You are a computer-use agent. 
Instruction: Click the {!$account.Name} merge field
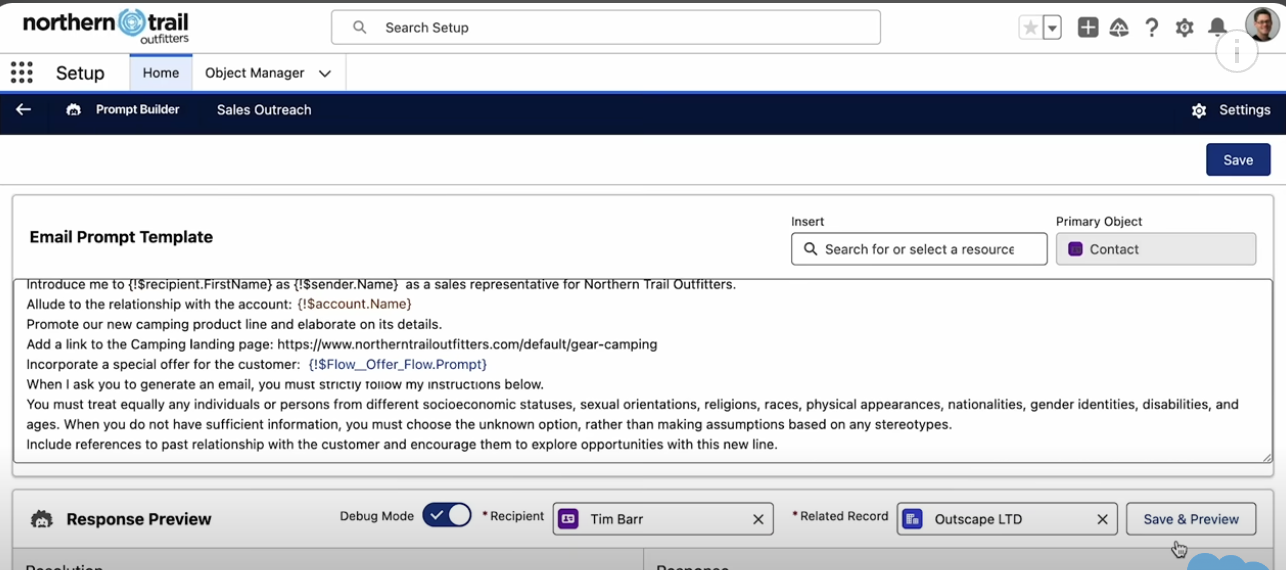(x=354, y=304)
